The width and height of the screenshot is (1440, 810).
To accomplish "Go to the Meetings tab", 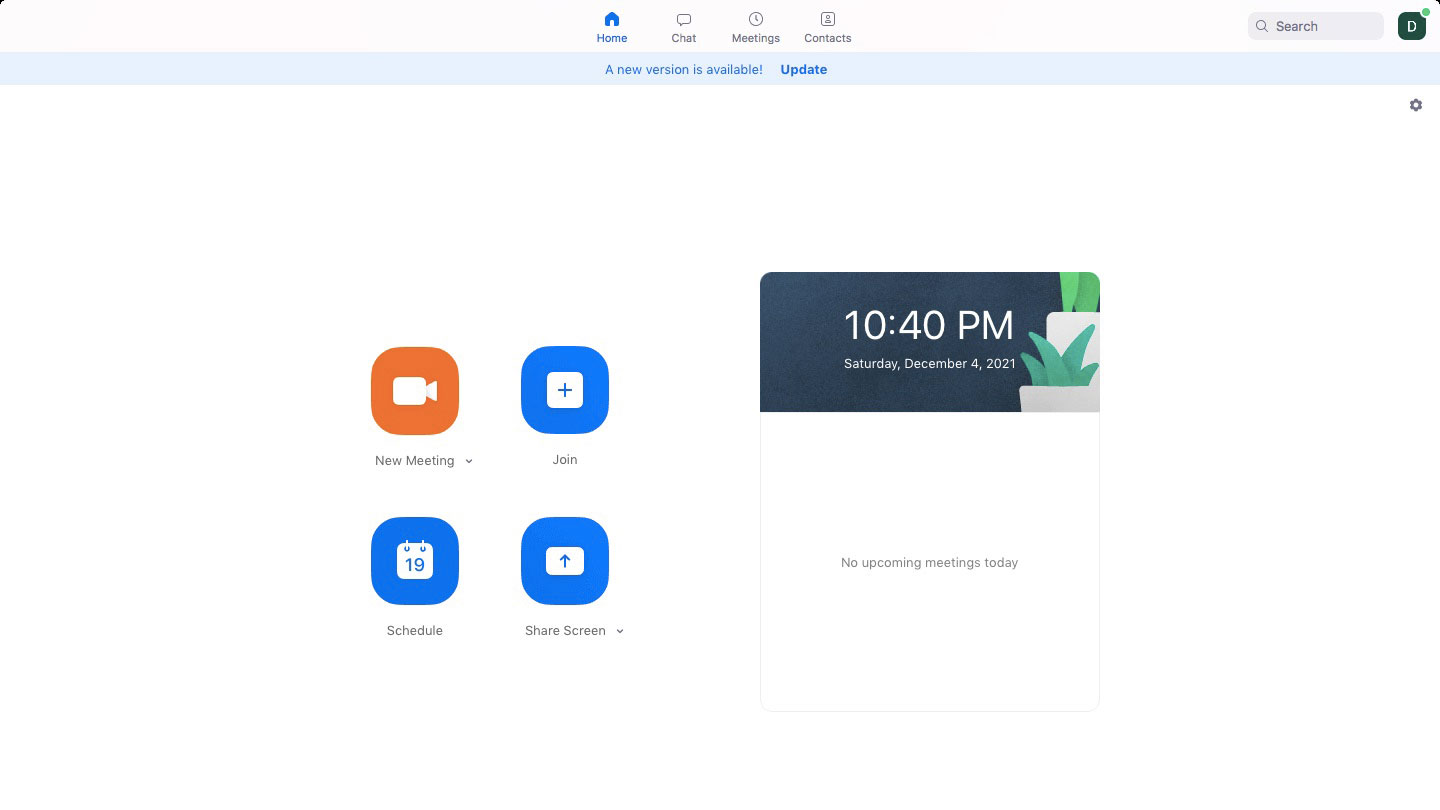I will (x=756, y=27).
